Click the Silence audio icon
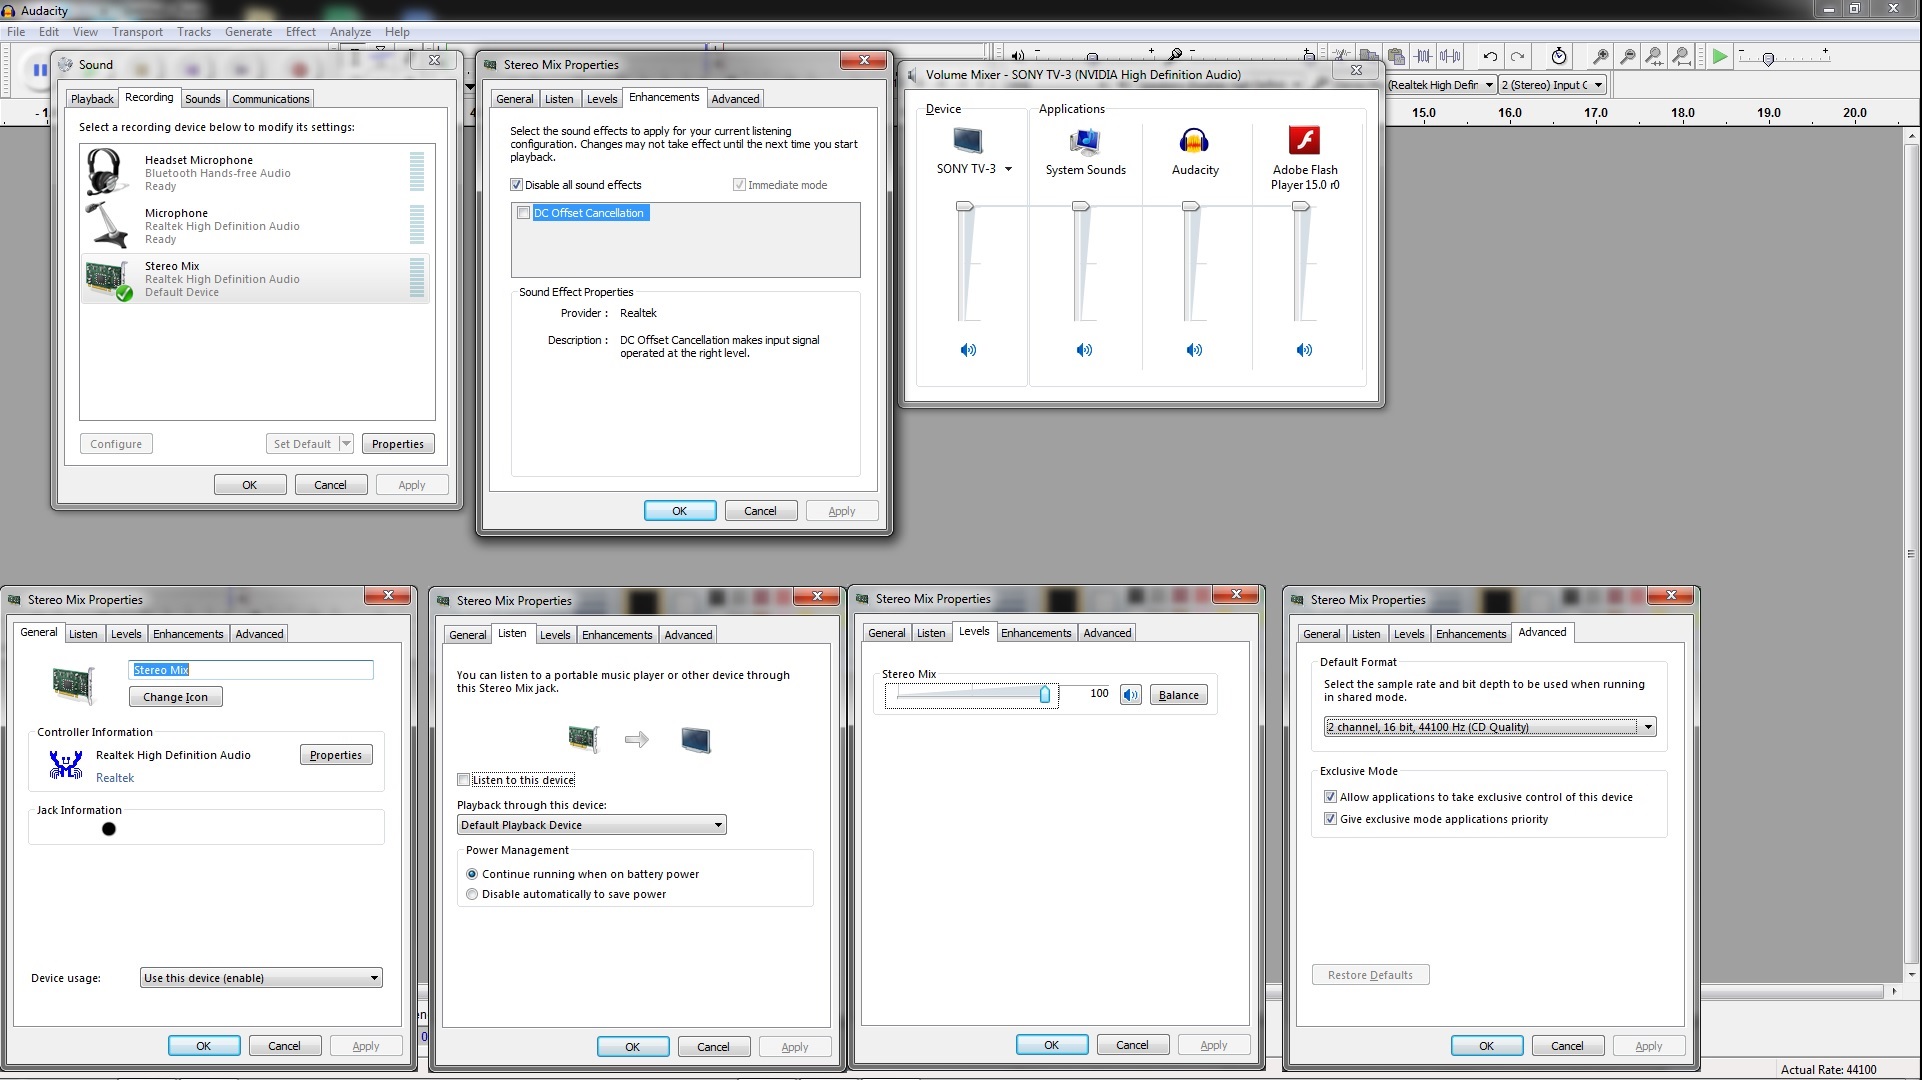 [1450, 56]
